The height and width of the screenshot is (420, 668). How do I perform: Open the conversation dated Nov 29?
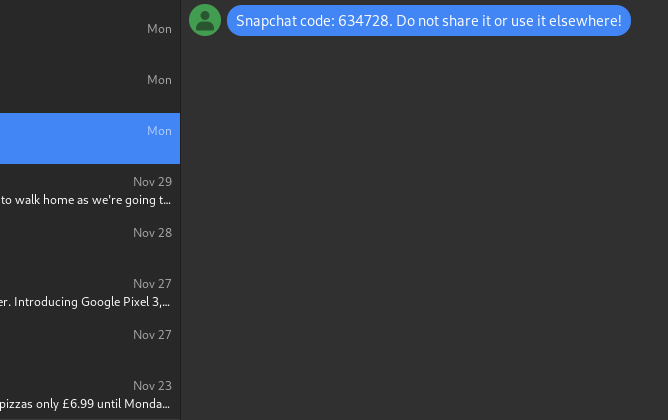pyautogui.click(x=90, y=190)
